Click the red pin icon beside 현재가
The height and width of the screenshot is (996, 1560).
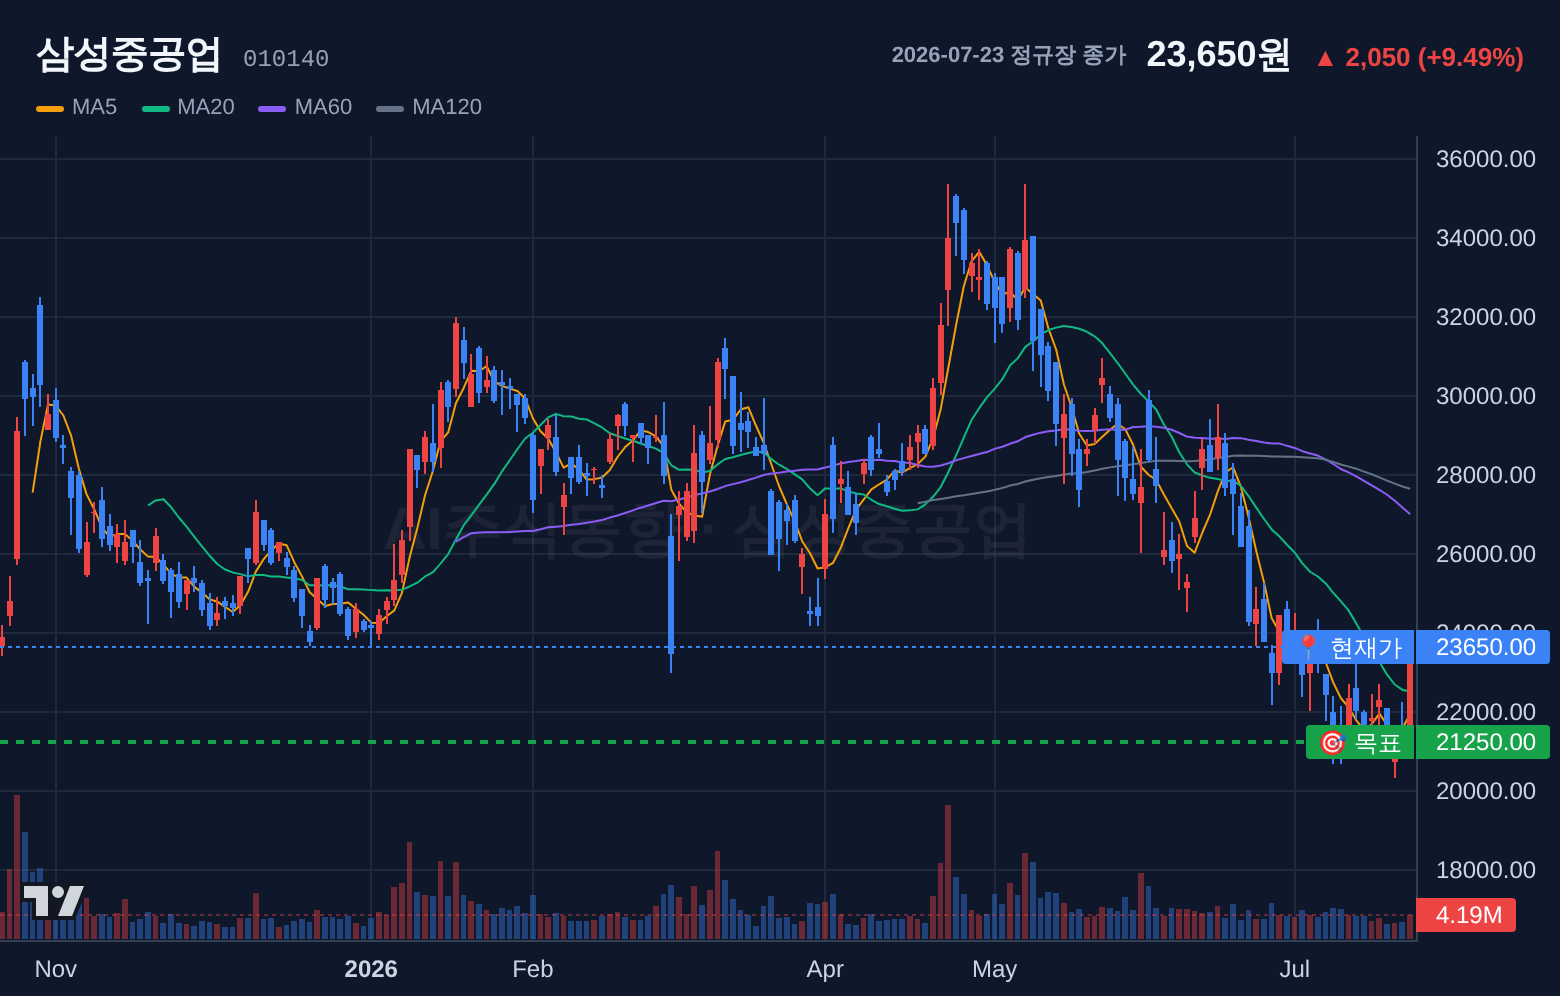[1308, 647]
